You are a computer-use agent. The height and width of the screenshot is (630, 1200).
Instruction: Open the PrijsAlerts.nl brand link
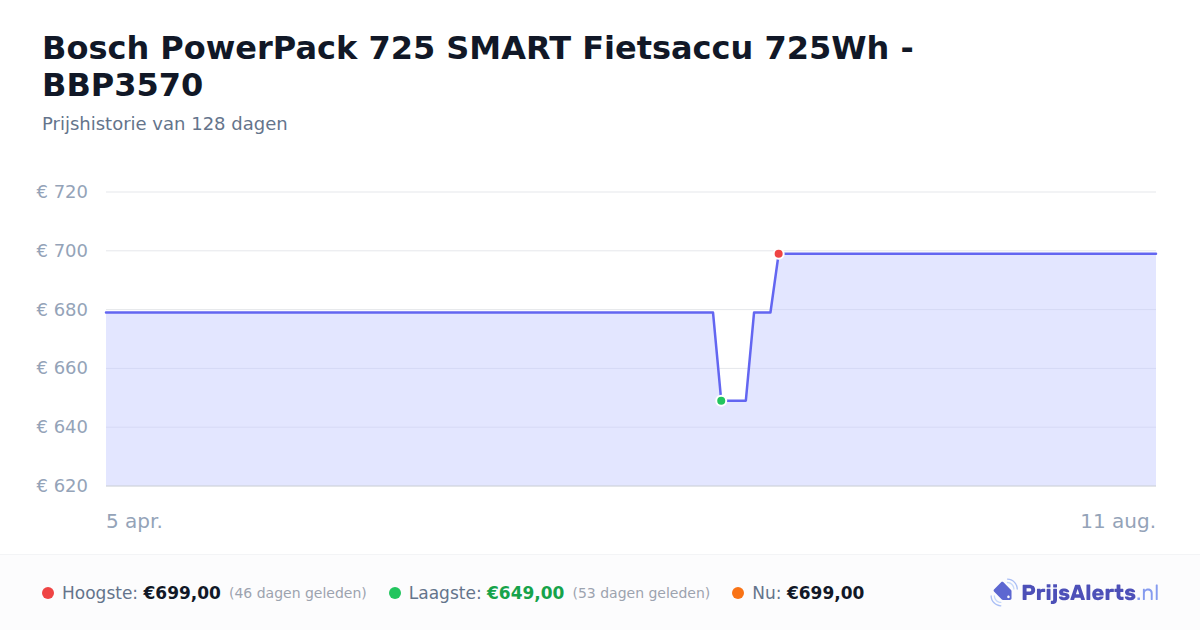pos(1075,593)
